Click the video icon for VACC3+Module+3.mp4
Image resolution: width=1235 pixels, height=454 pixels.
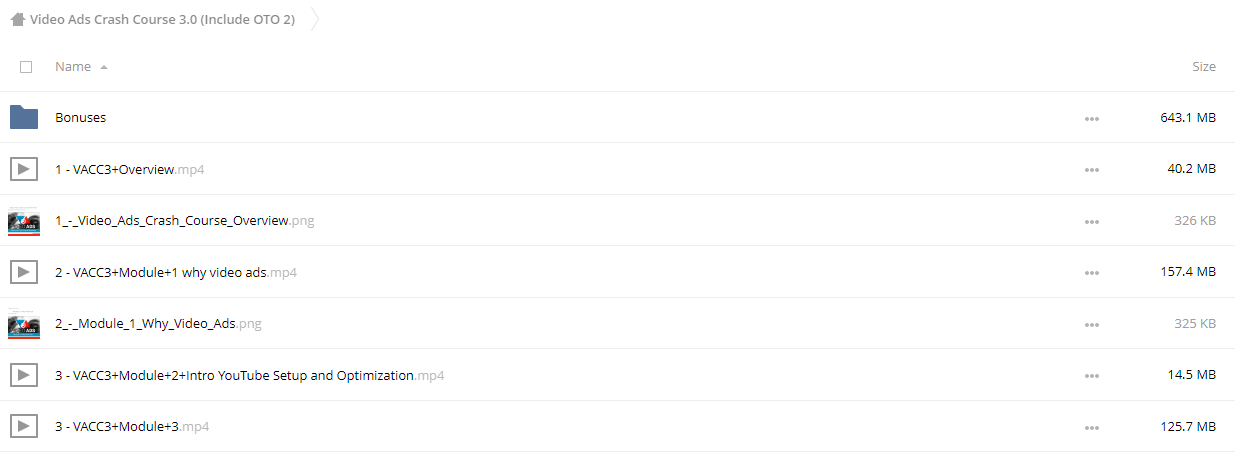click(24, 427)
